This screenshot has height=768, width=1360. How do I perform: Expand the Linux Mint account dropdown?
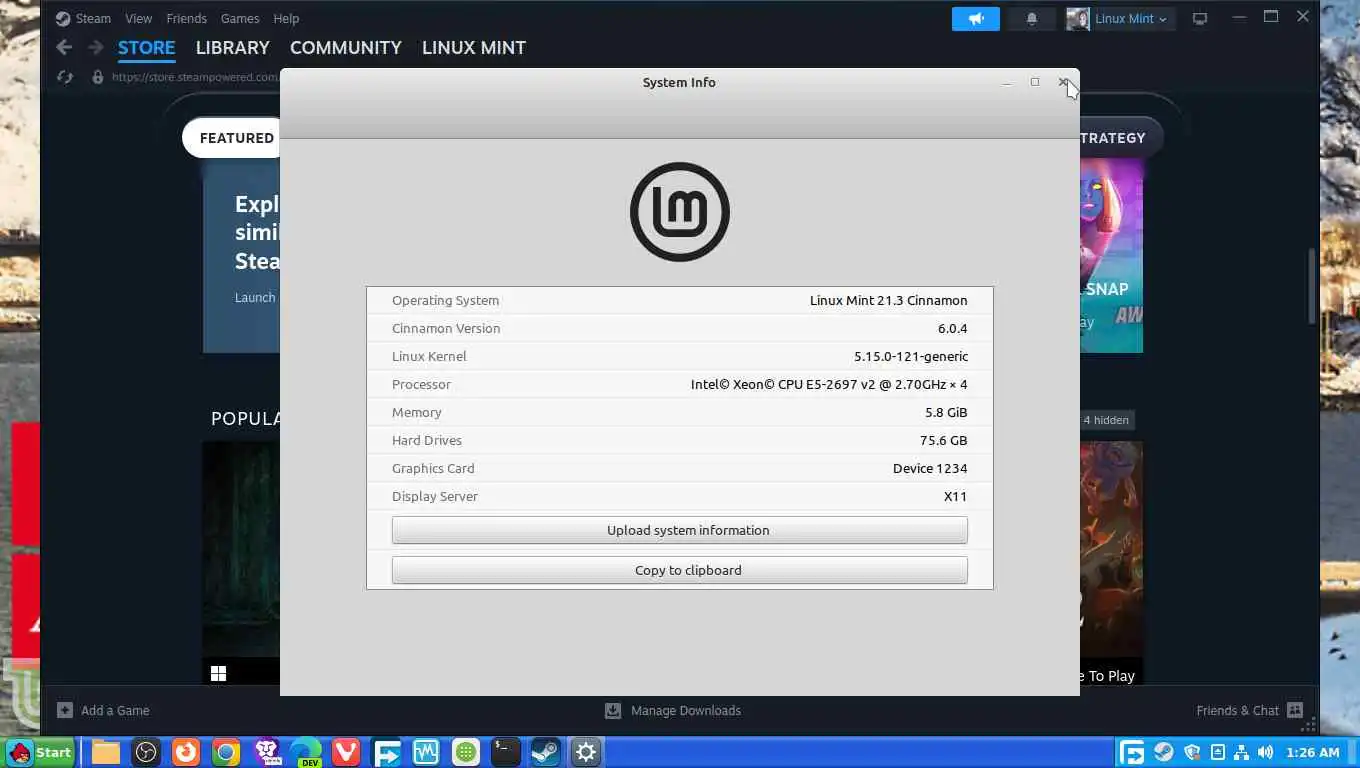tap(1131, 18)
